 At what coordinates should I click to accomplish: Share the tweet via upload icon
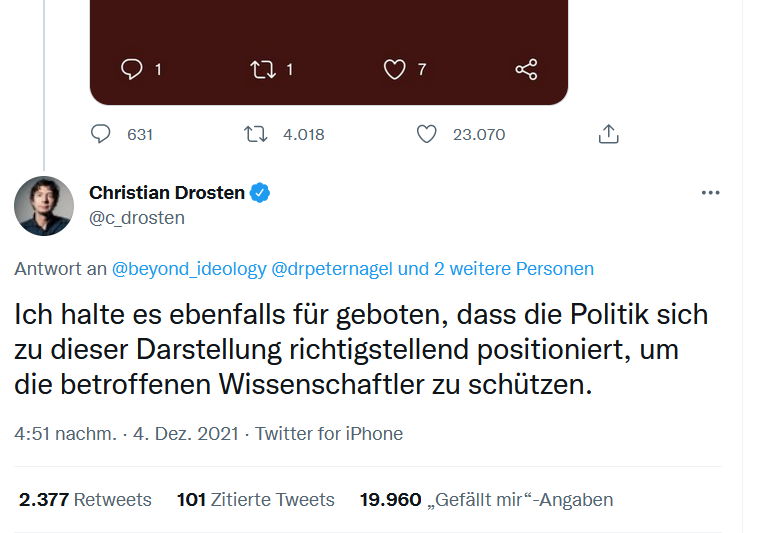[609, 134]
